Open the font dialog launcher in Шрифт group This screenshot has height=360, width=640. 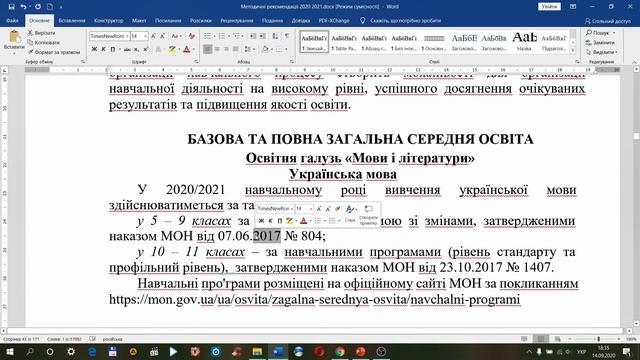(x=196, y=62)
